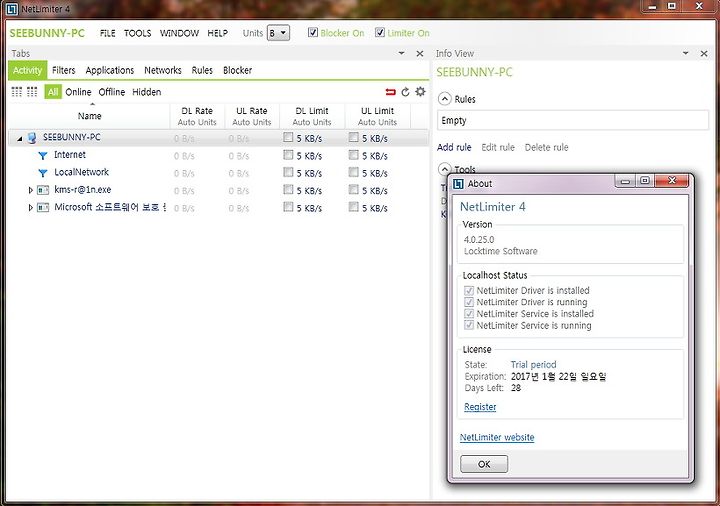Click the Edit rule link
Viewport: 720px width, 506px height.
(498, 147)
